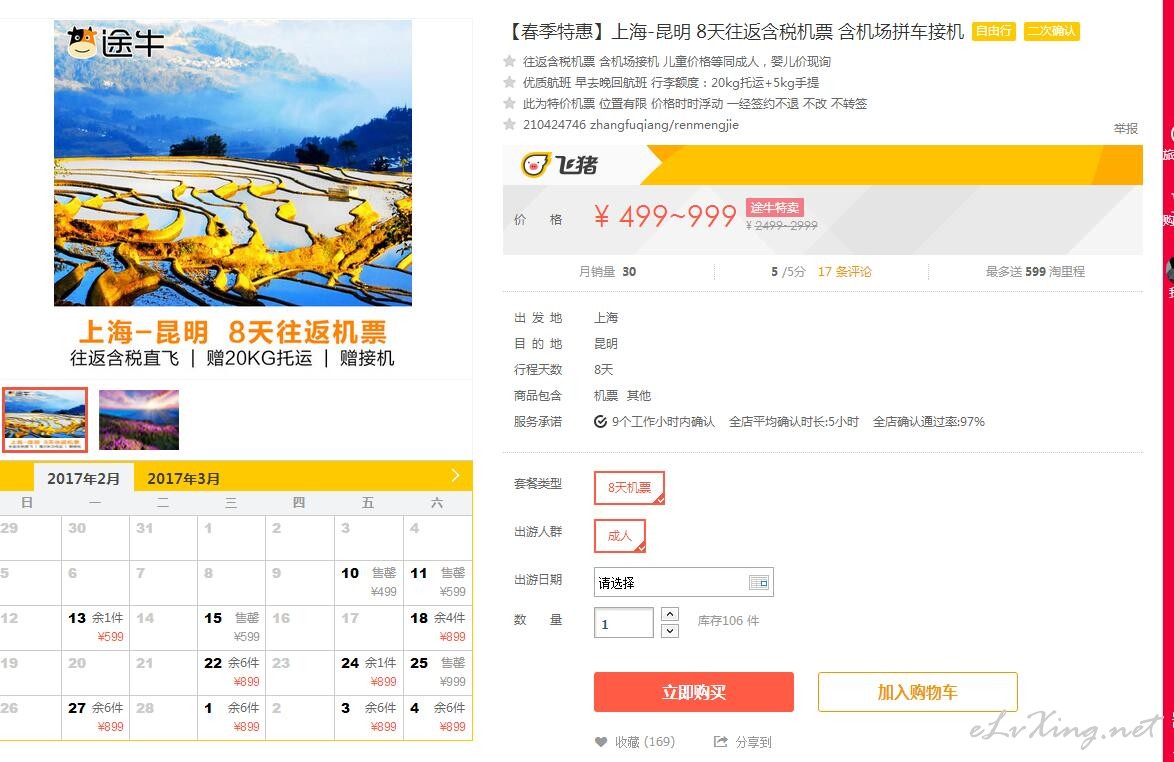
Task: Click the heart icon to favorite (收藏)
Action: (x=600, y=742)
